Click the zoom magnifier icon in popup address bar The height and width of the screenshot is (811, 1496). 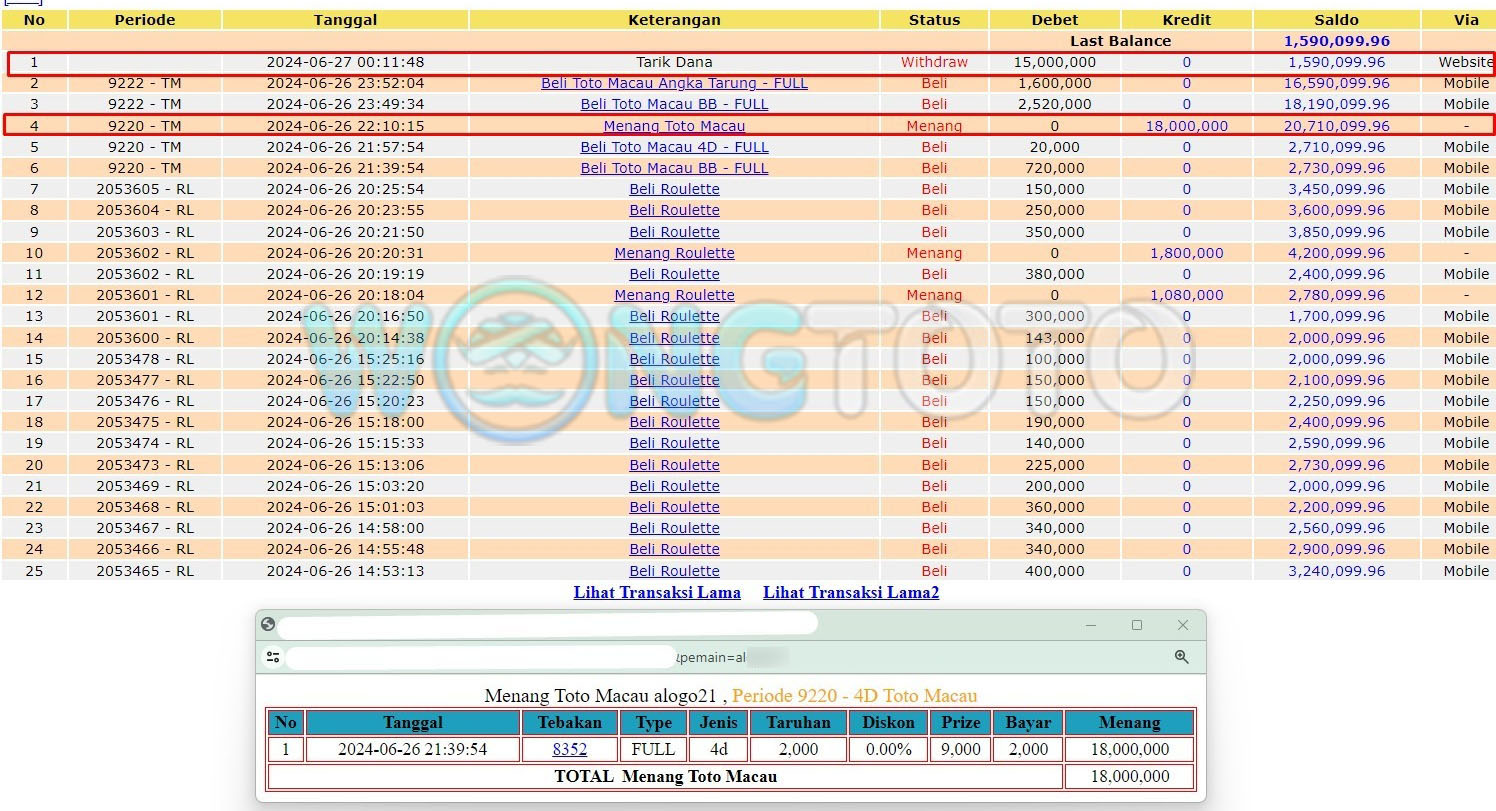[1181, 657]
